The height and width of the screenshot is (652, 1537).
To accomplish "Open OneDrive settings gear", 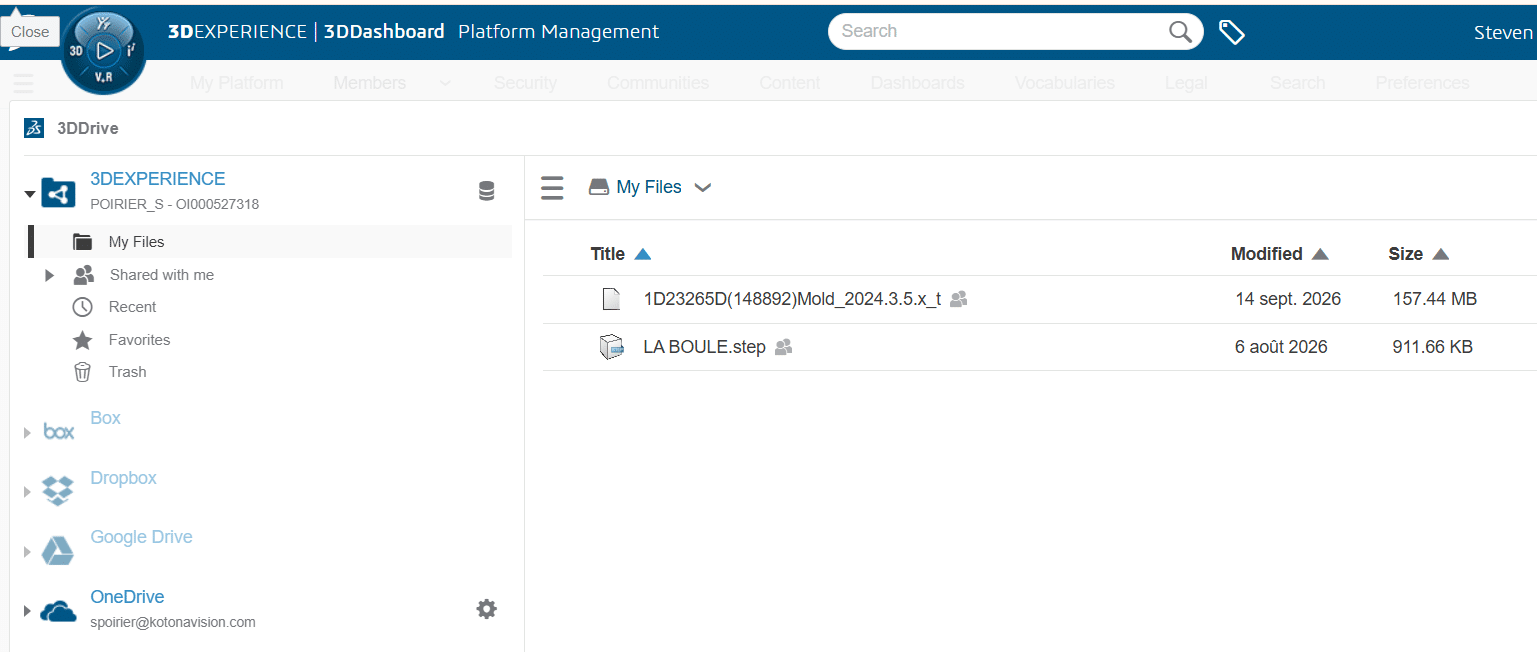I will pyautogui.click(x=487, y=609).
